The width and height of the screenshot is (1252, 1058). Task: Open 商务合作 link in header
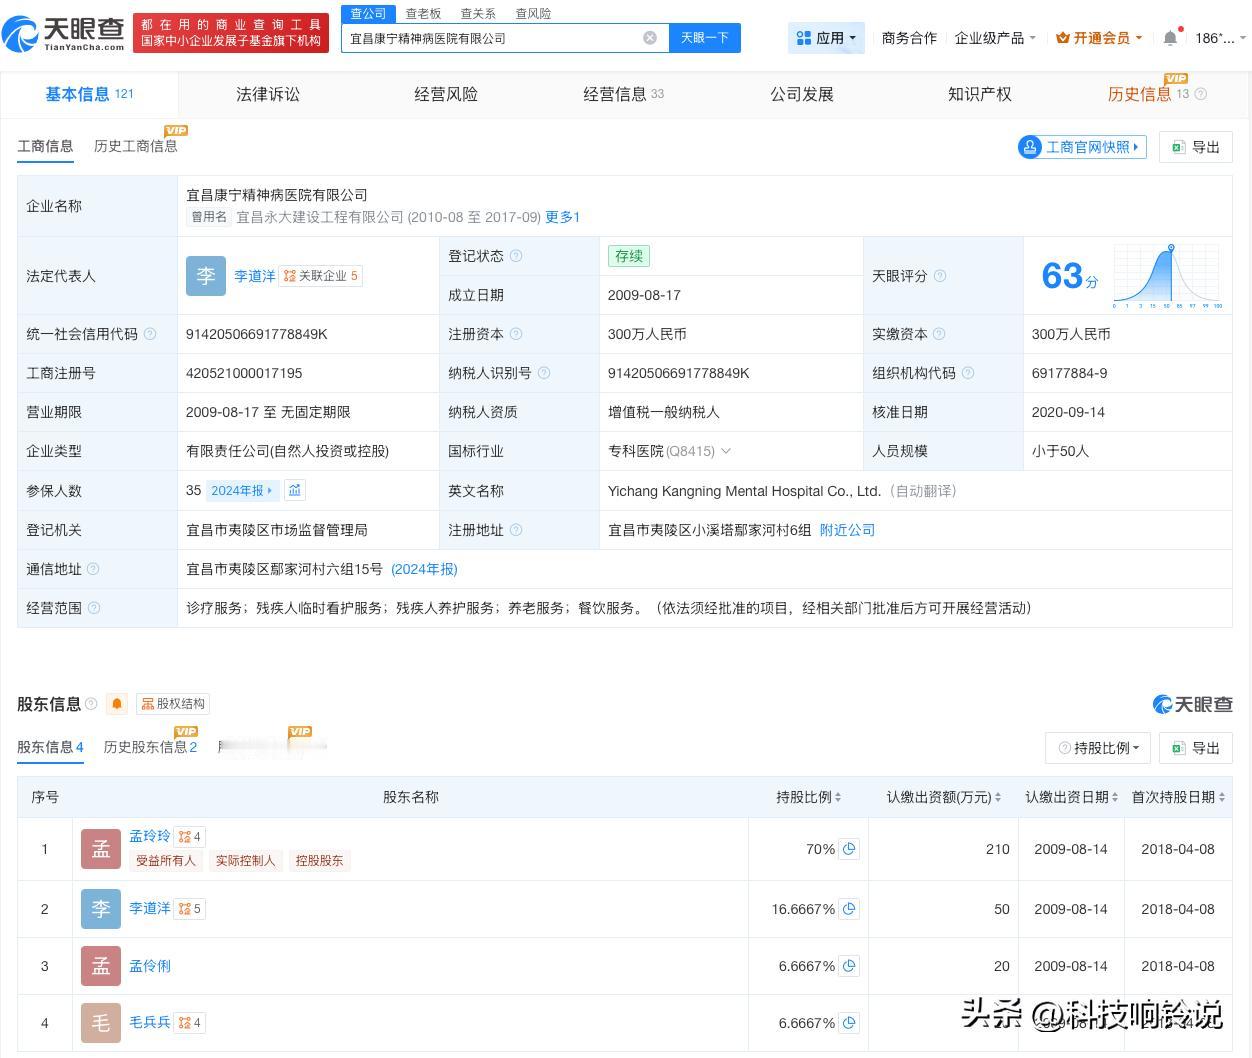click(x=909, y=38)
